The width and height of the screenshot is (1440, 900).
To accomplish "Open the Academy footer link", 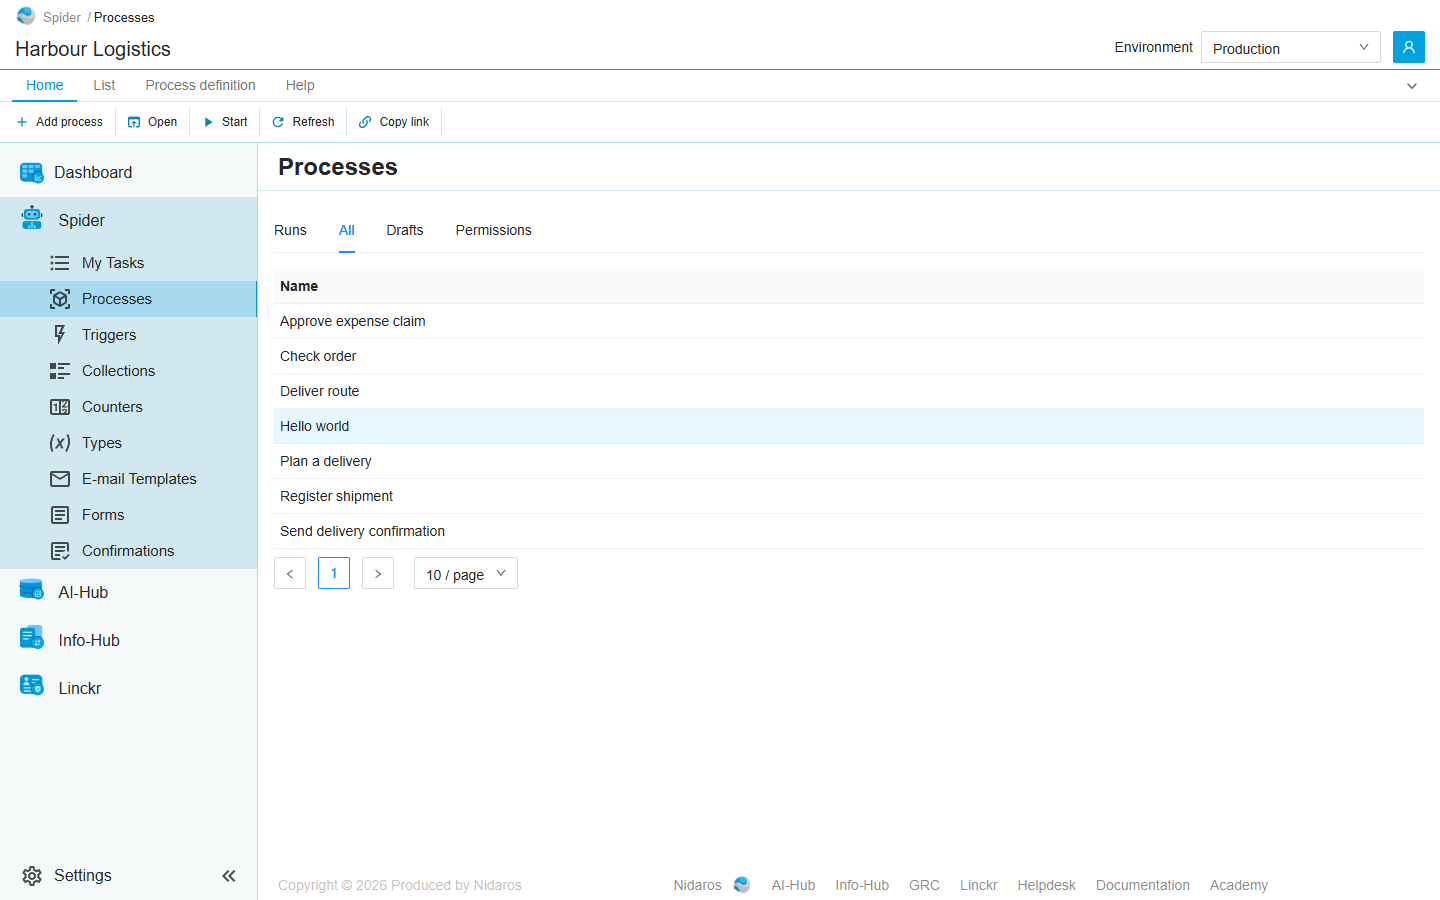I will (1239, 885).
